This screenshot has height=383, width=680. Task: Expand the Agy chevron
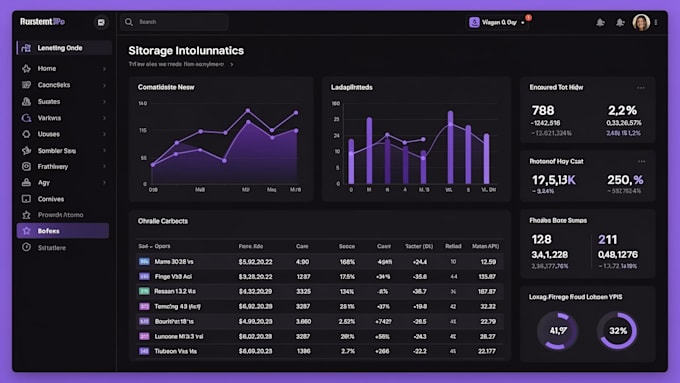(x=104, y=183)
